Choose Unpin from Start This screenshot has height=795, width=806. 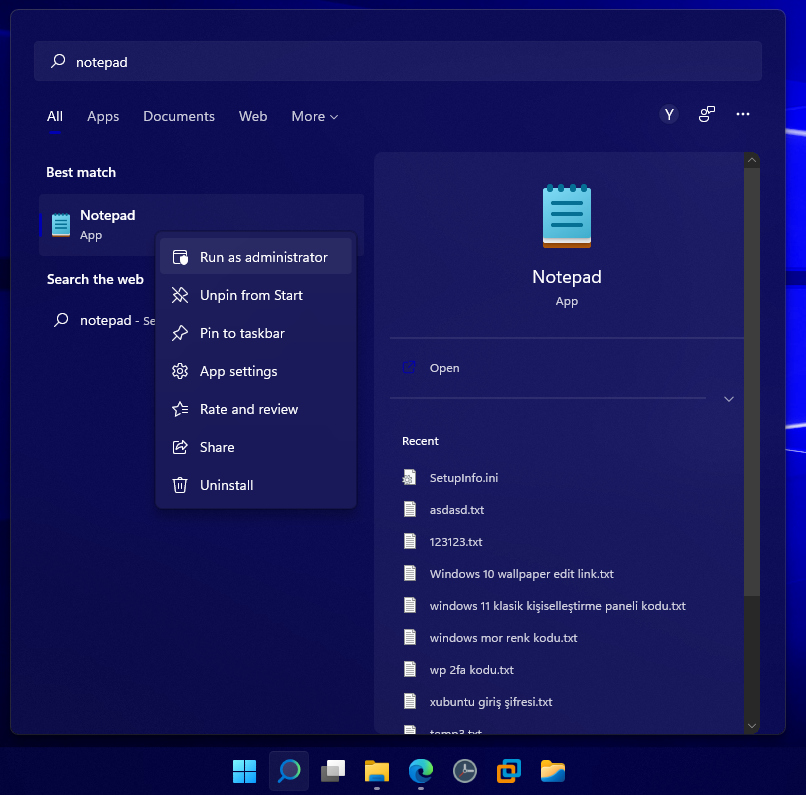point(255,295)
